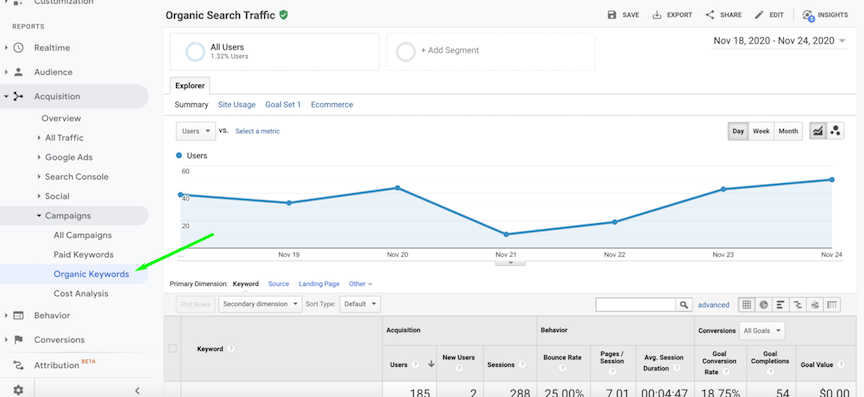
Task: Open Cost Analysis report
Action: click(81, 294)
